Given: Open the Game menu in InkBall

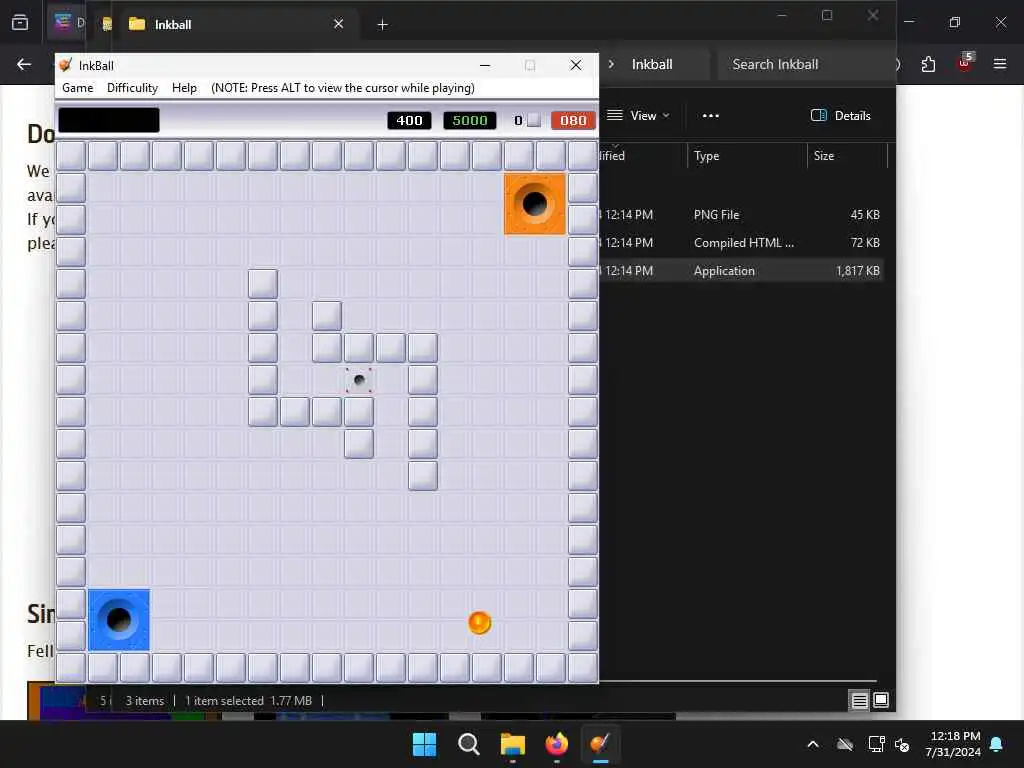Looking at the screenshot, I should pos(78,88).
